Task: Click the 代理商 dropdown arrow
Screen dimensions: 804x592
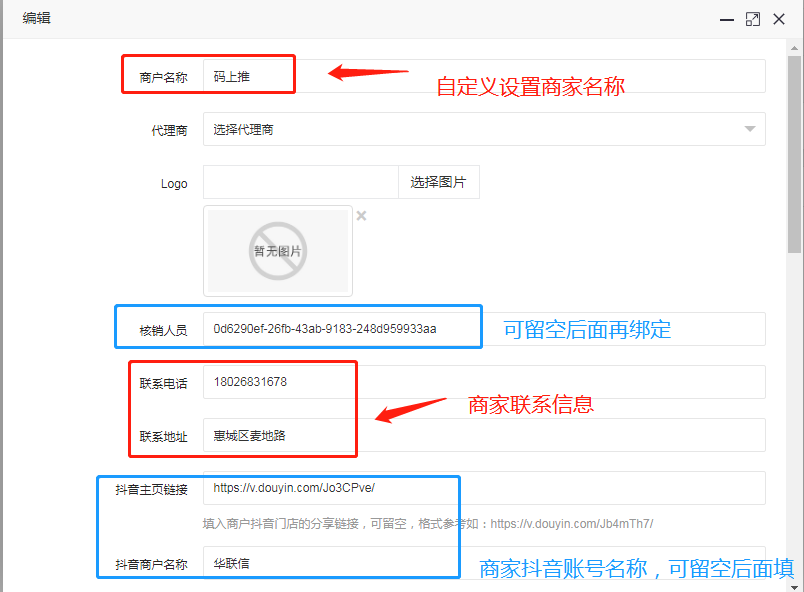Action: (750, 129)
